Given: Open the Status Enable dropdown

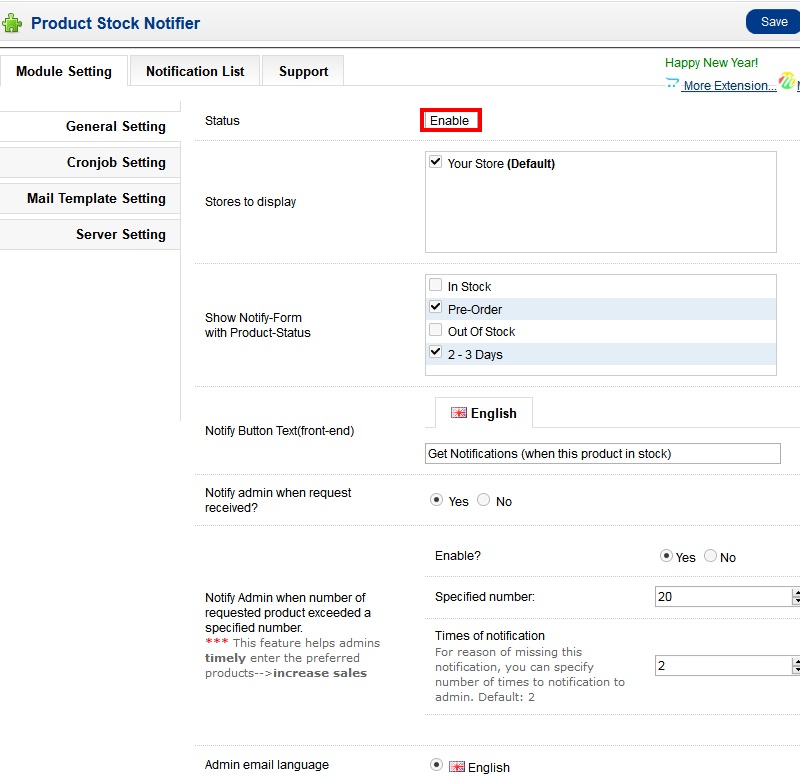Looking at the screenshot, I should 450,121.
